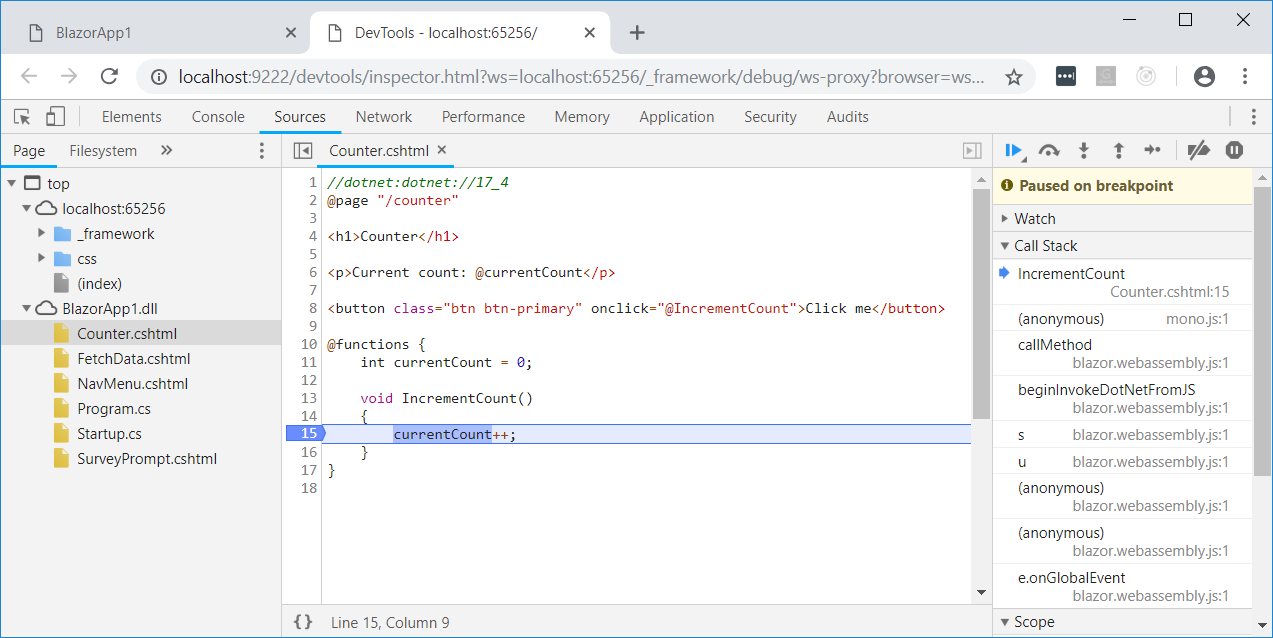
Task: Deactivate all breakpoints
Action: pyautogui.click(x=1198, y=150)
